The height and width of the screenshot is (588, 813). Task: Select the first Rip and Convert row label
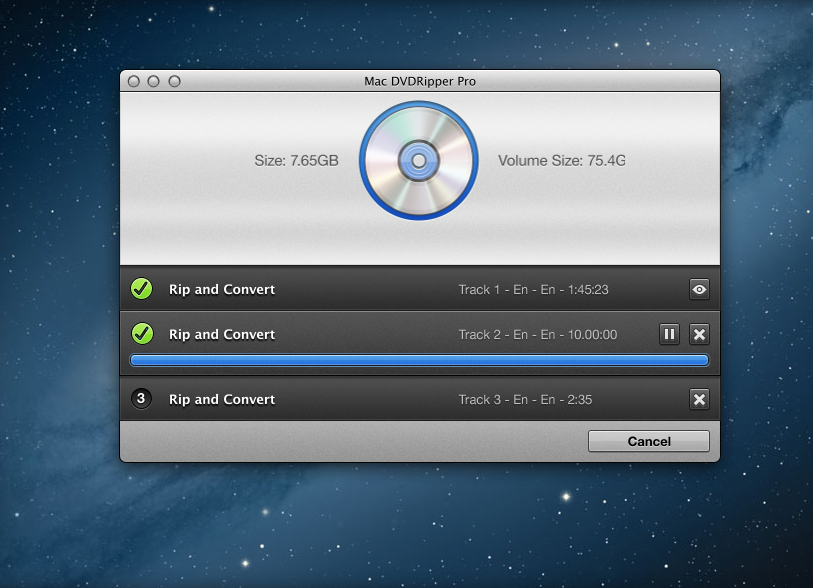click(x=222, y=289)
